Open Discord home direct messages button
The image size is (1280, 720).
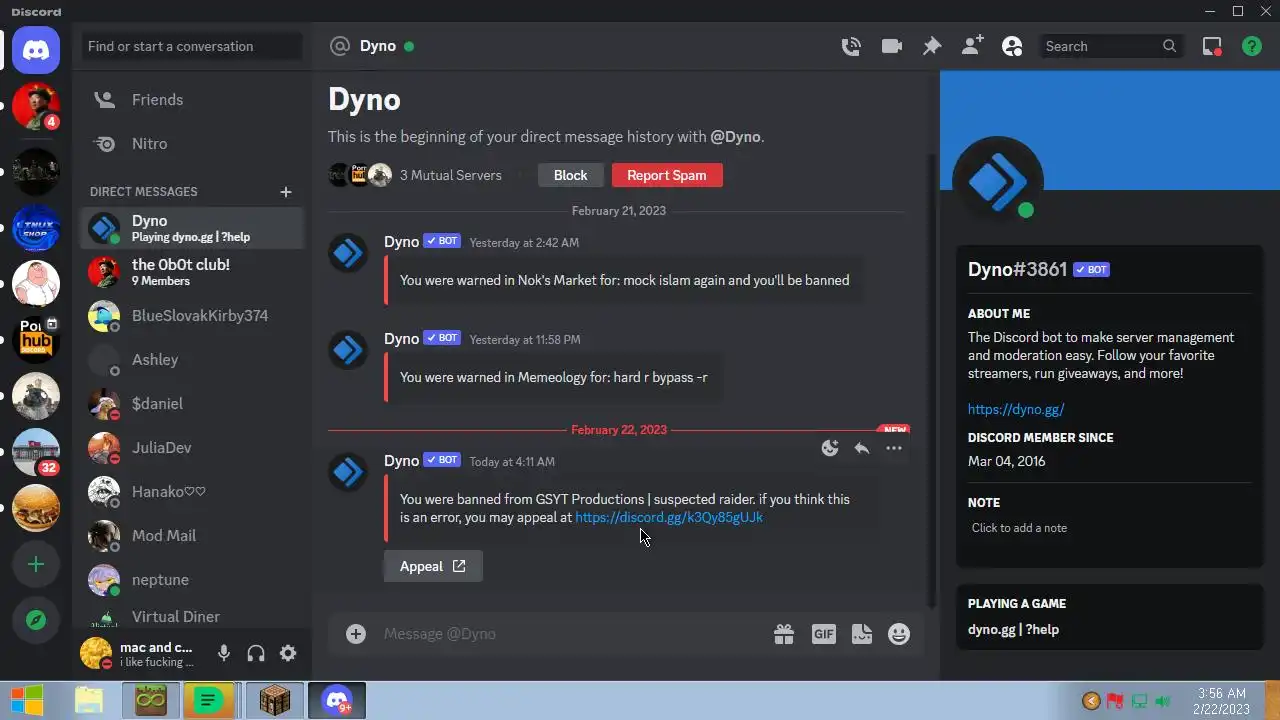(36, 48)
